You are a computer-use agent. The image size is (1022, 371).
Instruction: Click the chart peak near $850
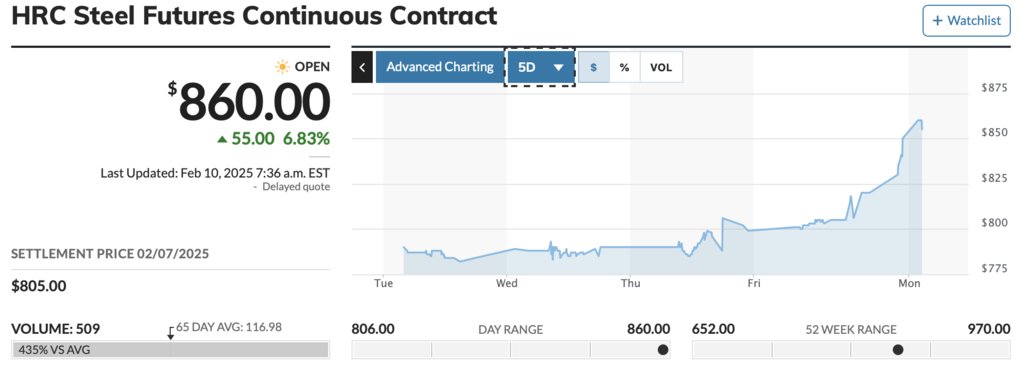coord(920,121)
